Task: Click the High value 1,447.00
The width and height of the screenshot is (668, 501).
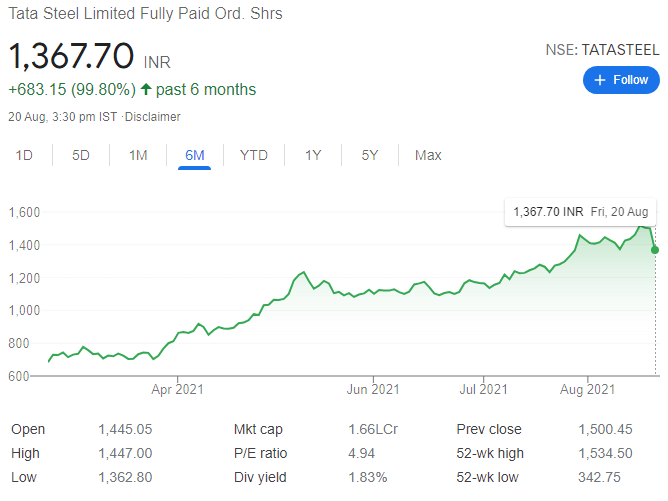Action: (125, 453)
